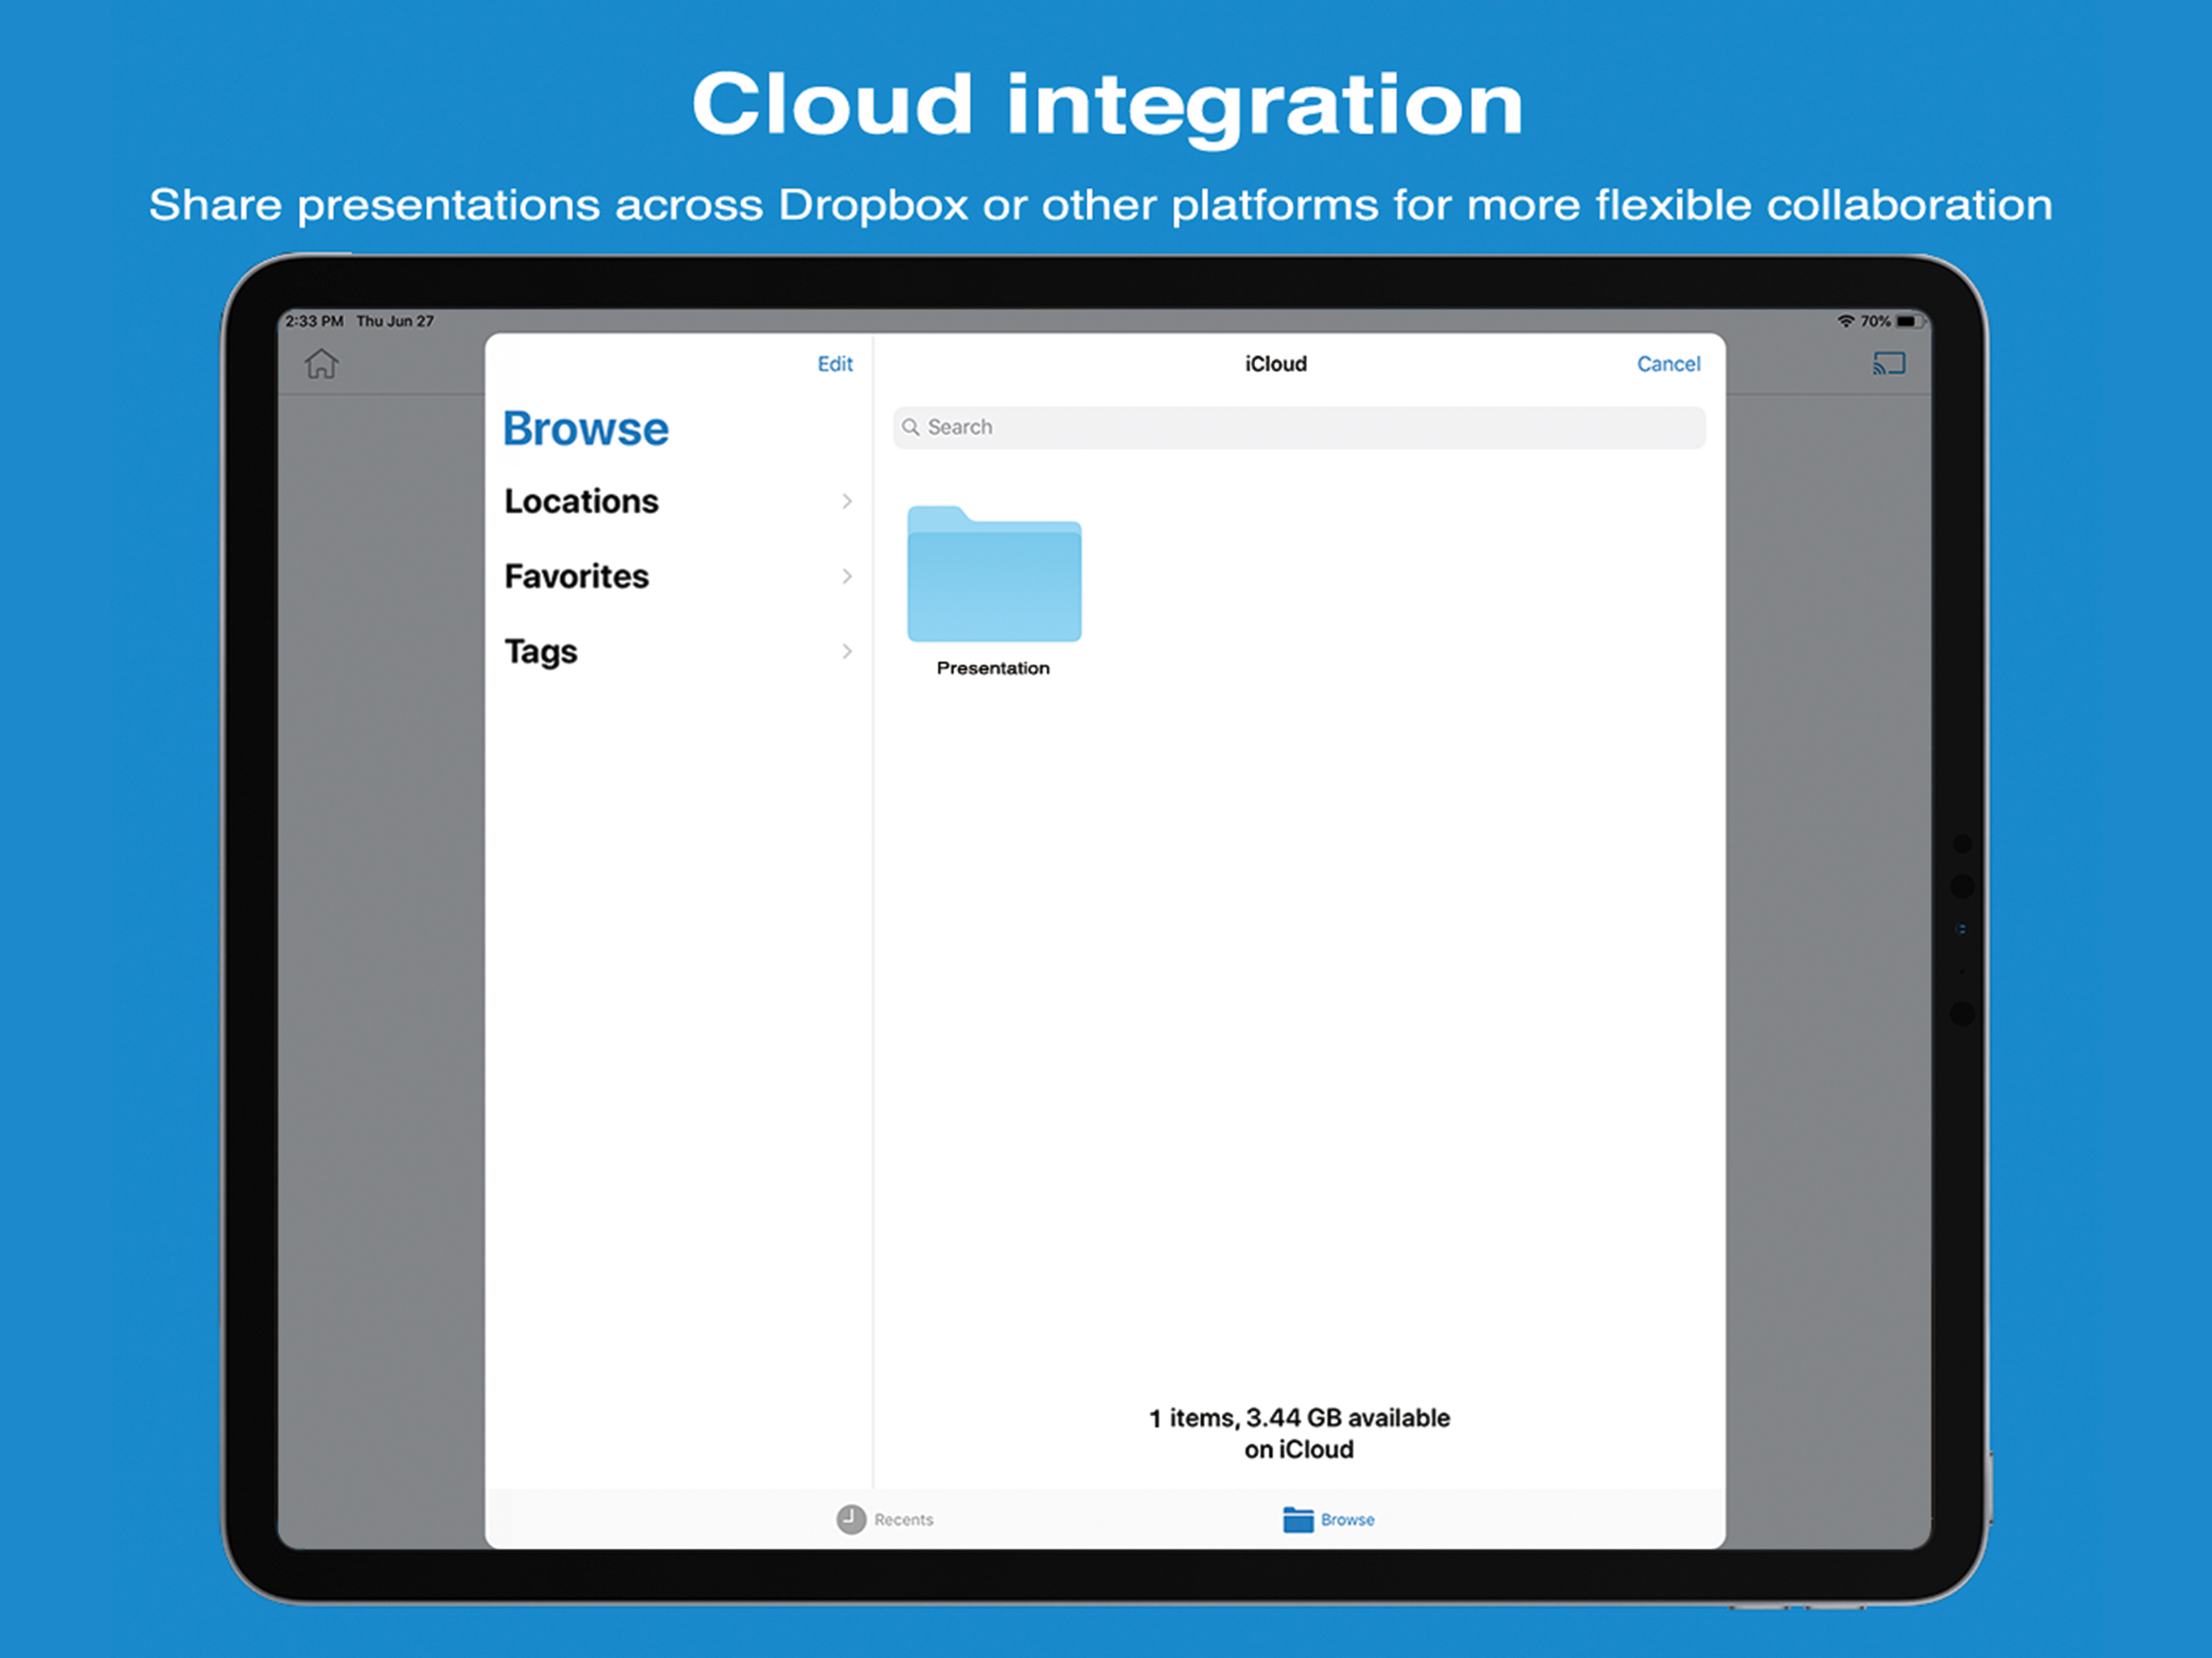
Task: Cancel the iCloud file picker
Action: pos(1668,364)
